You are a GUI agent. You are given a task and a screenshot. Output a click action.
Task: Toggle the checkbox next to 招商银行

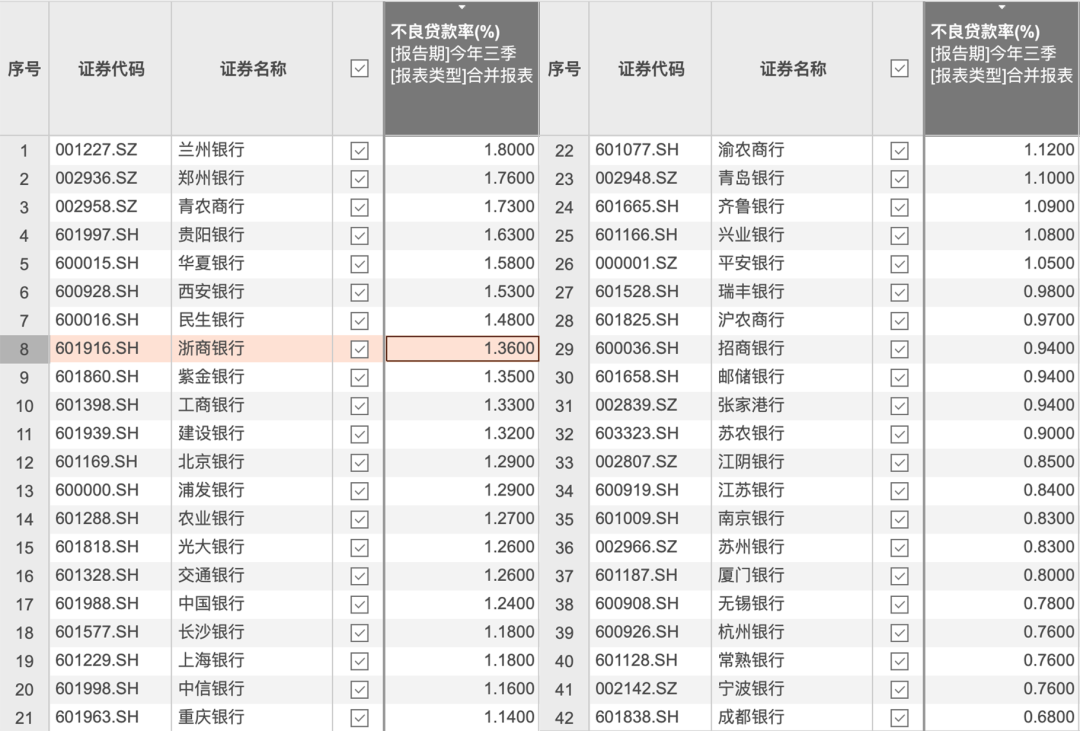[897, 349]
